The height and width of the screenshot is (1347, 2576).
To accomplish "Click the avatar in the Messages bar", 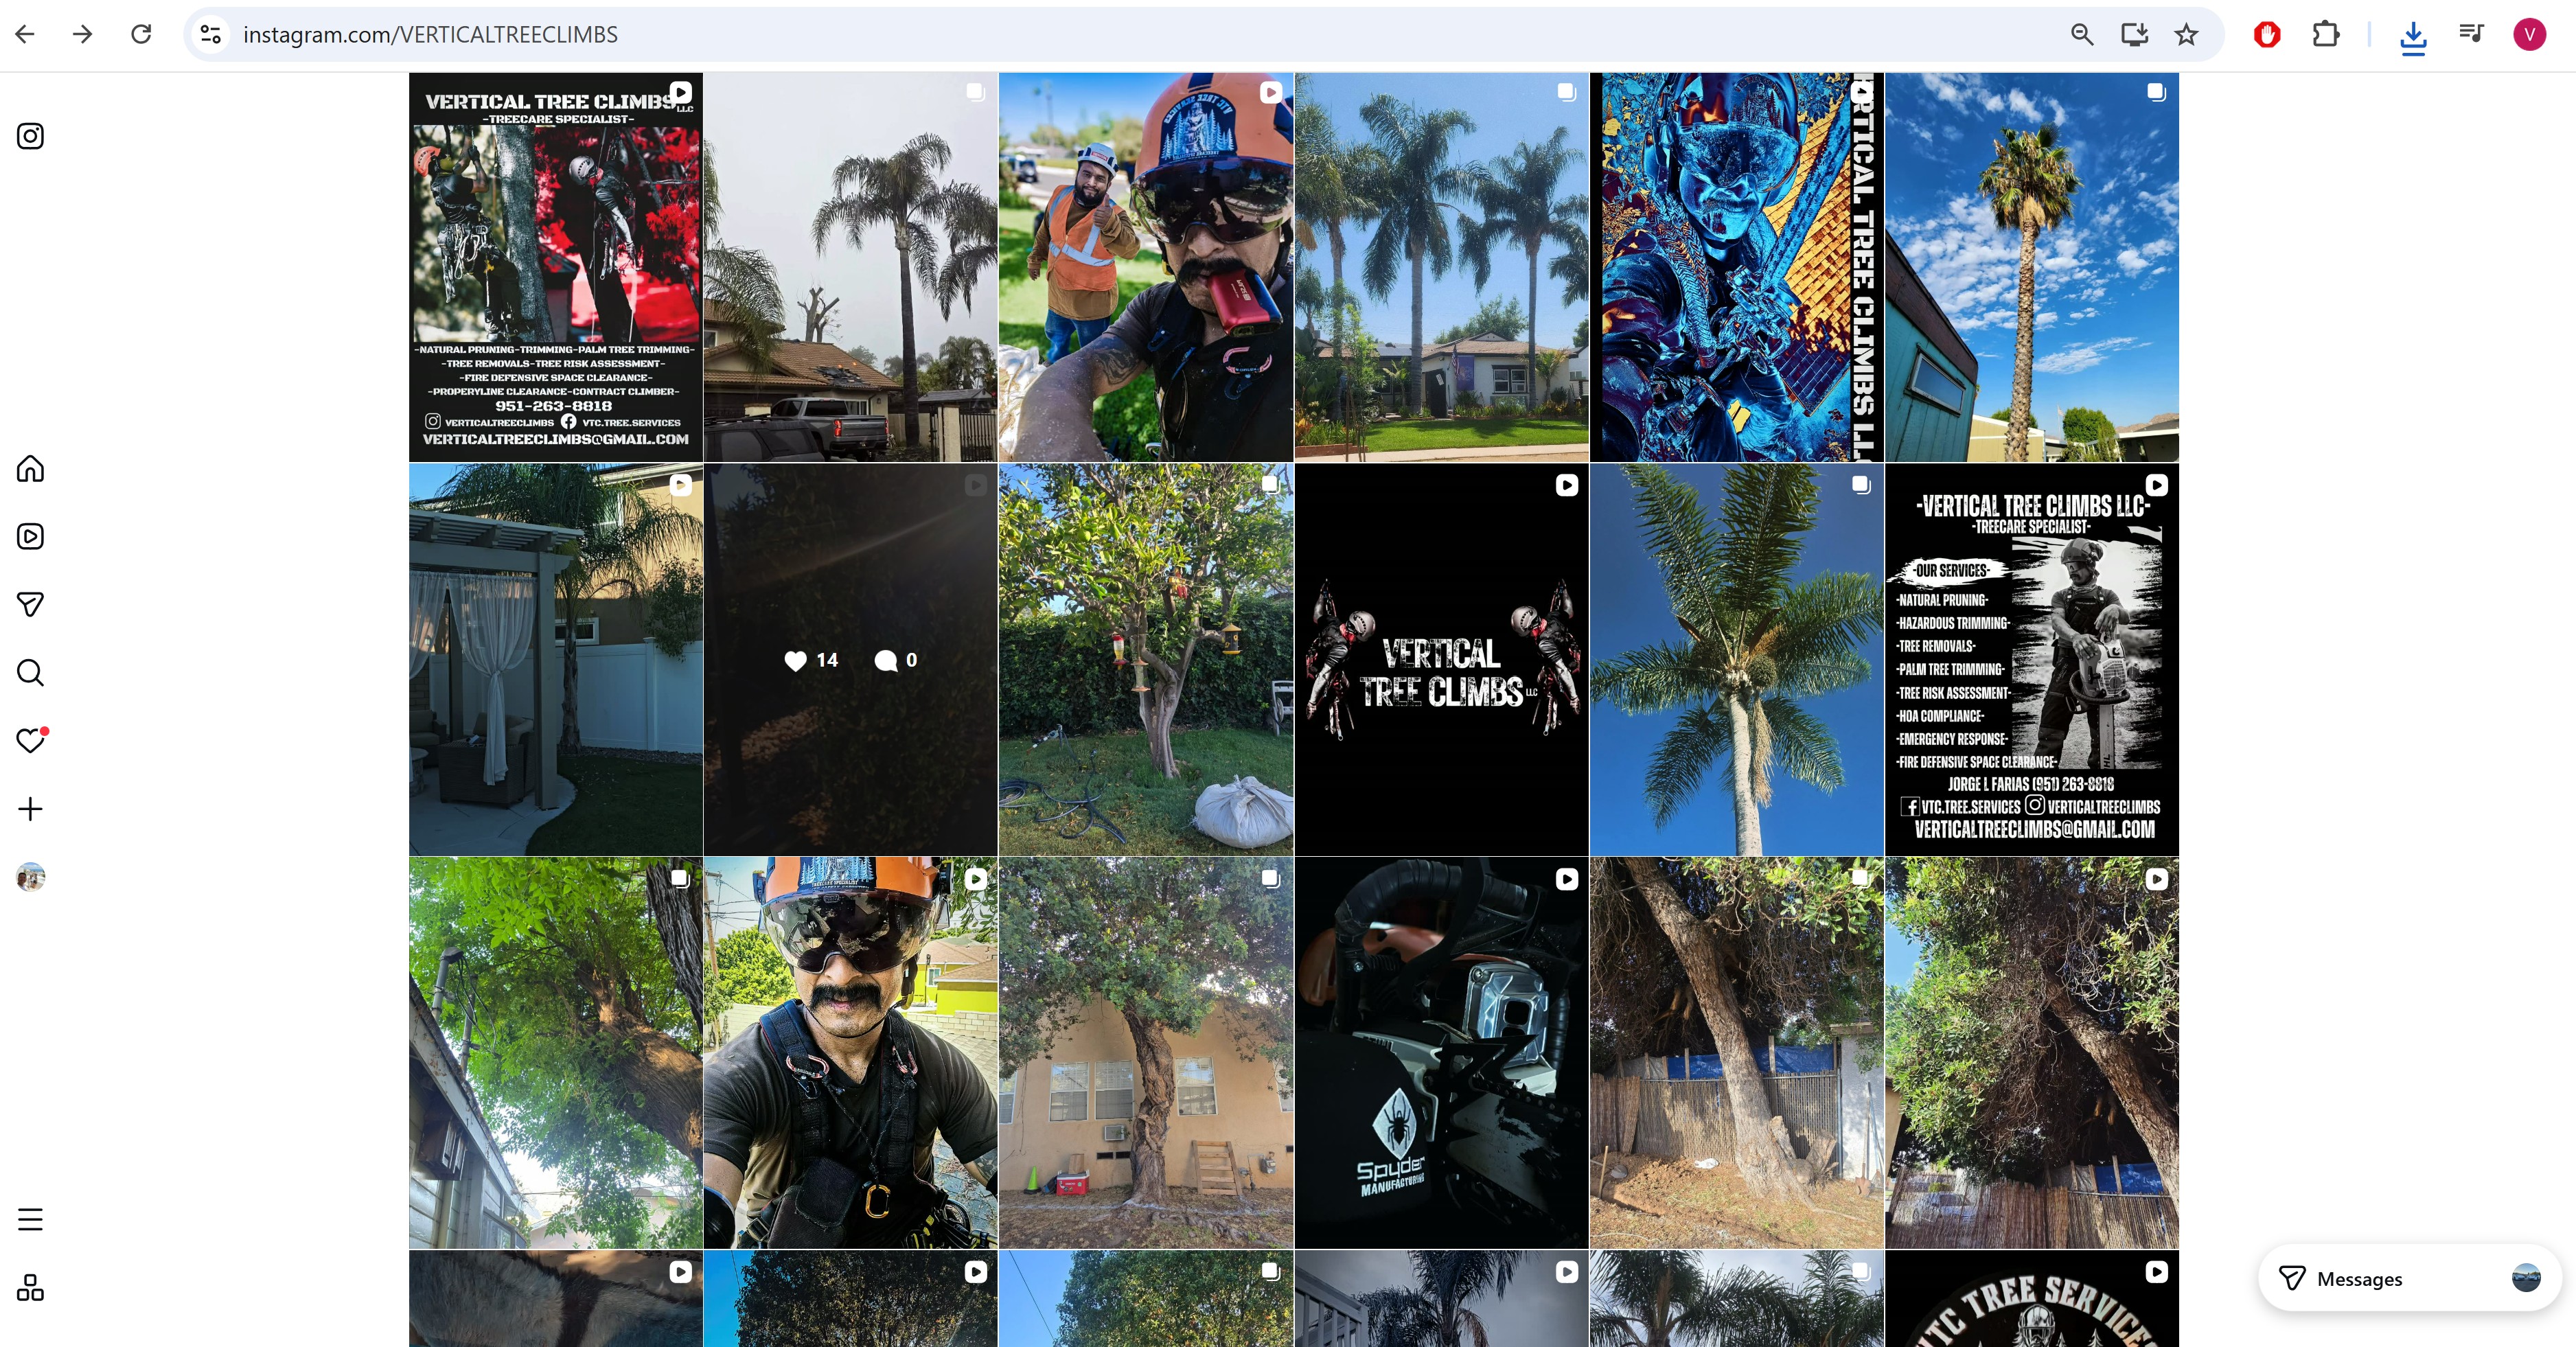I will 2526,1278.
